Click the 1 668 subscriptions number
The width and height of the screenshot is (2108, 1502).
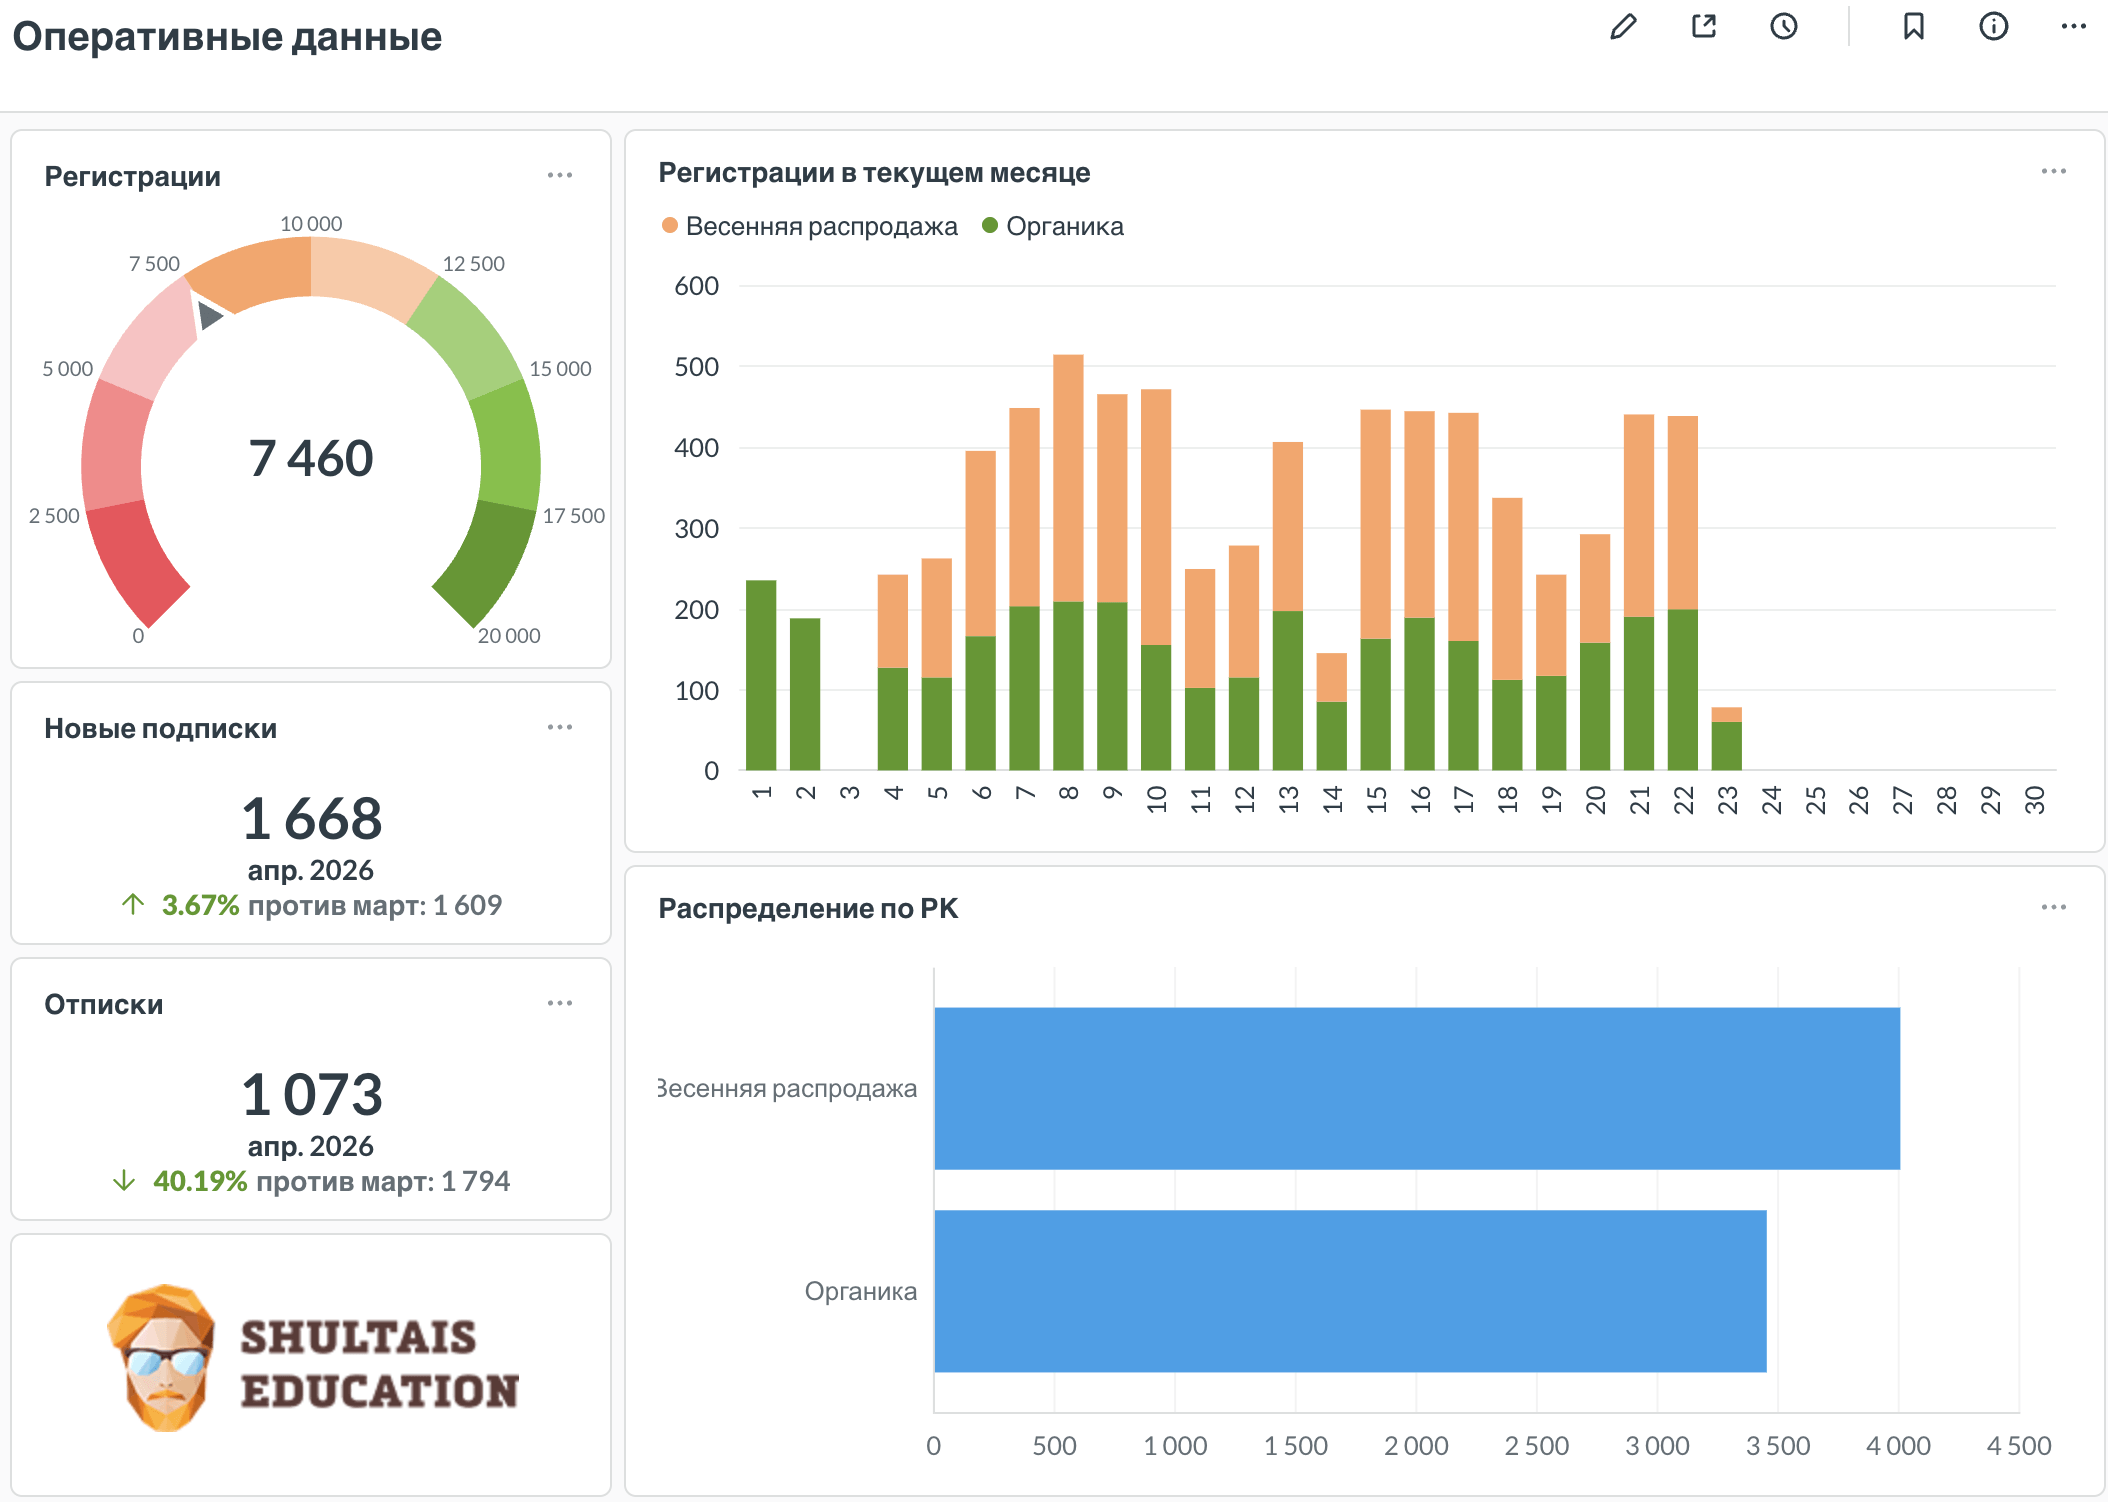coord(311,819)
